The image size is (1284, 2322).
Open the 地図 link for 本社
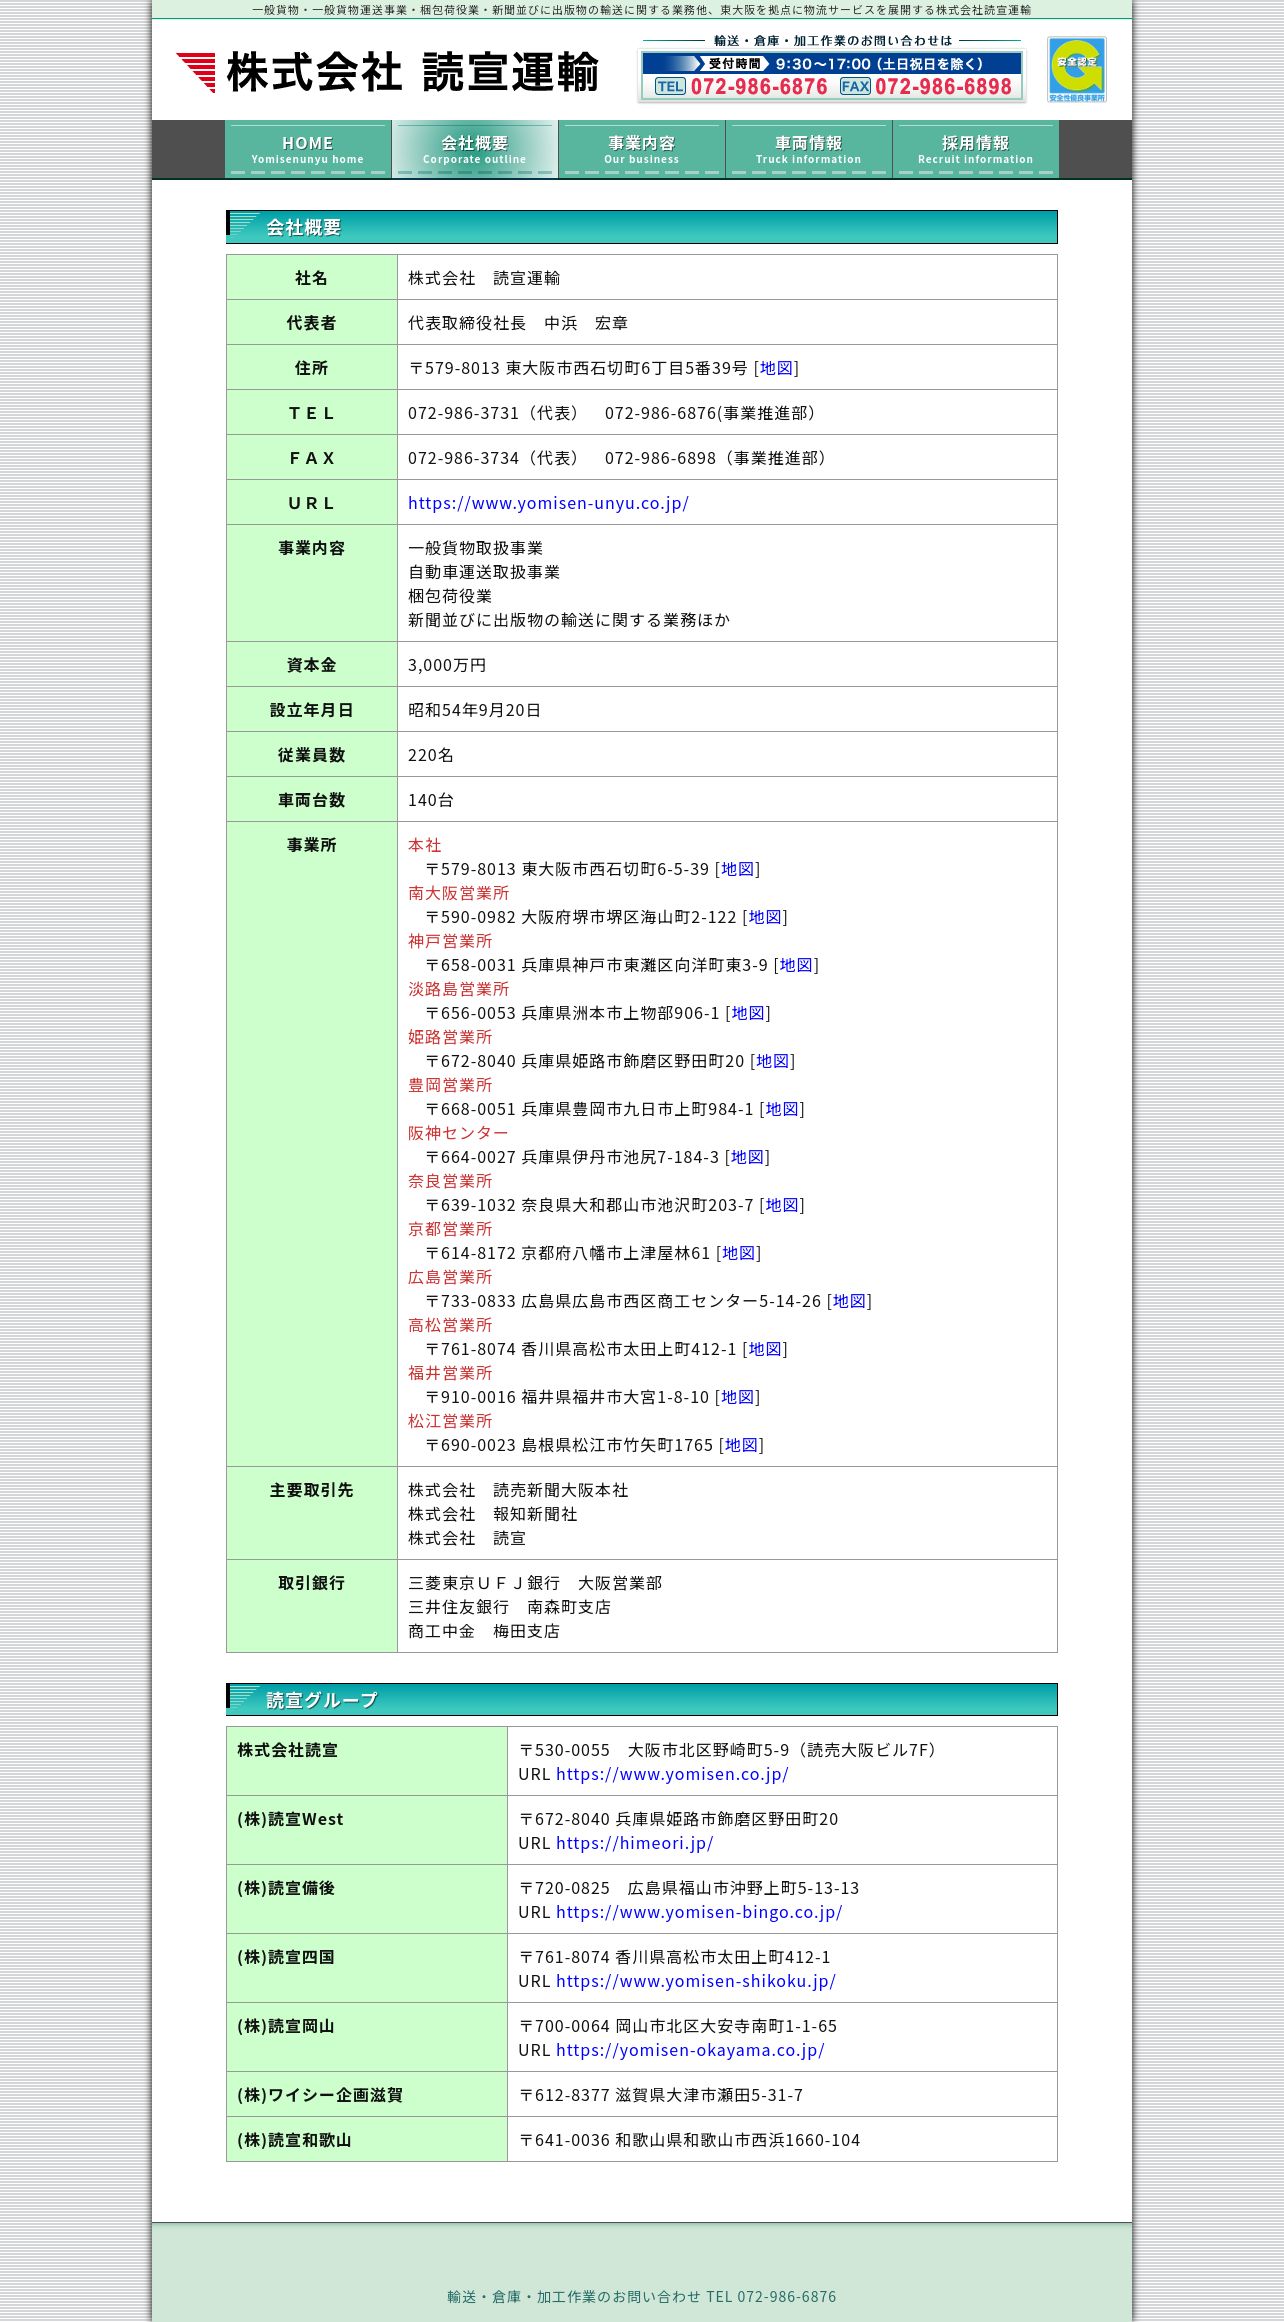point(738,869)
